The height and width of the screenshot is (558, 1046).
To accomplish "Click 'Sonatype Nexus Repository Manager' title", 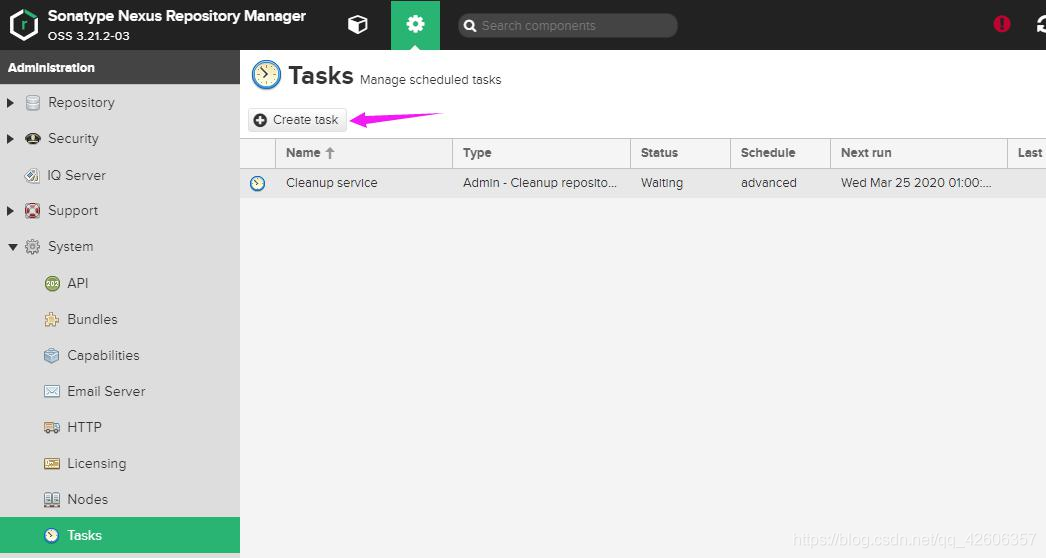I will coord(177,16).
